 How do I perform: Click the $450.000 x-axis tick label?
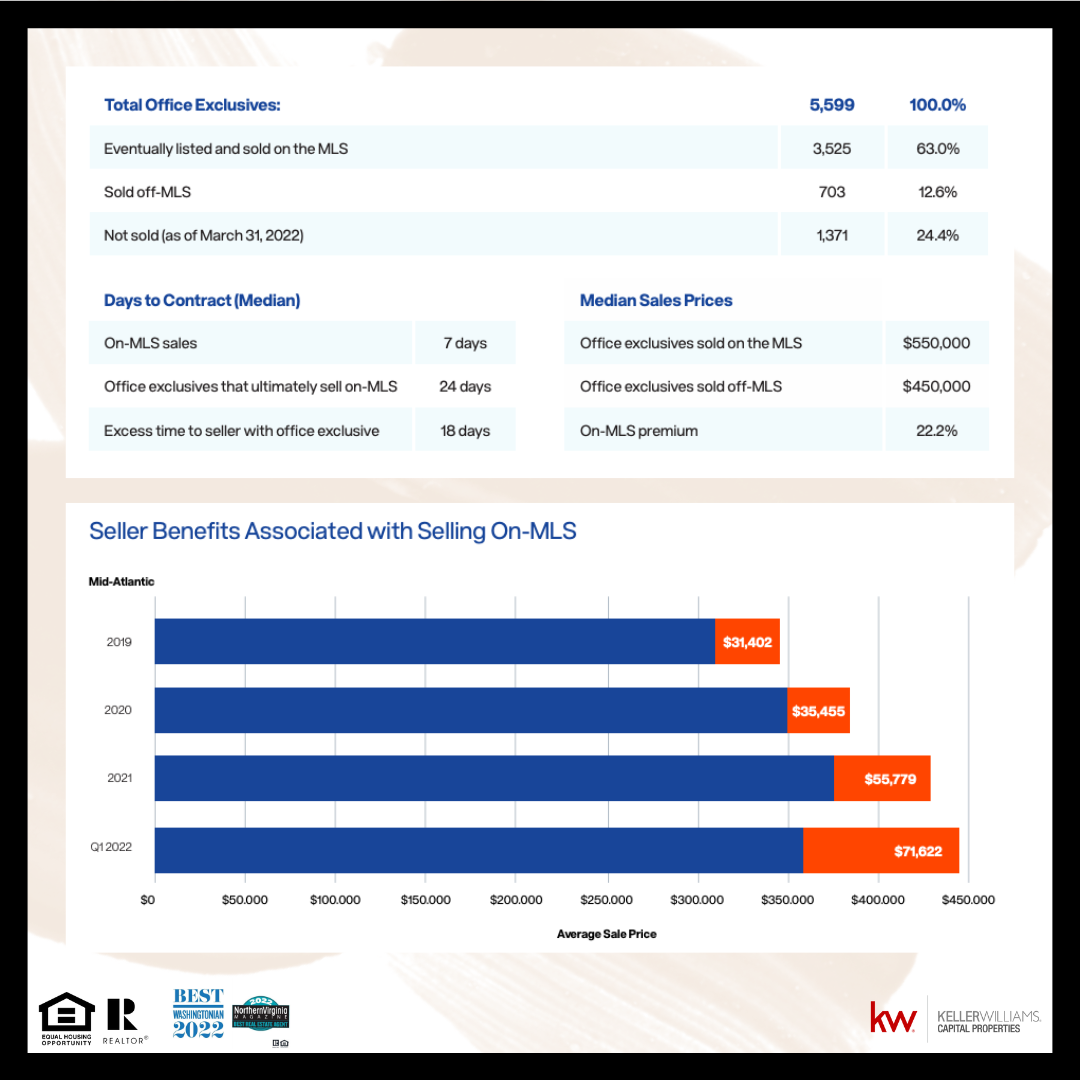pyautogui.click(x=968, y=900)
